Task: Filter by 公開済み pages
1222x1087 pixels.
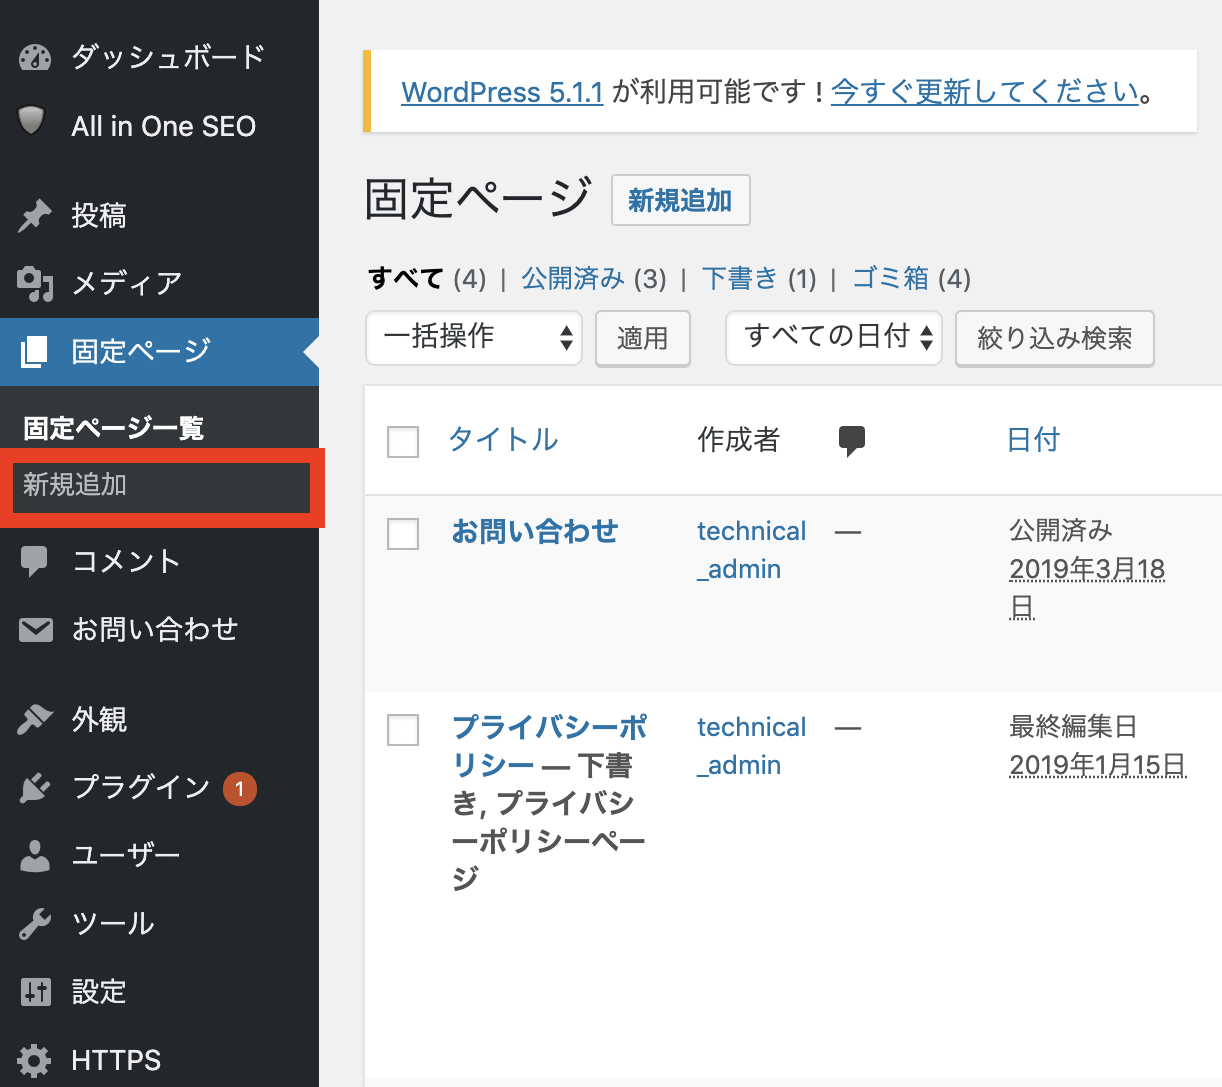Action: pos(573,279)
